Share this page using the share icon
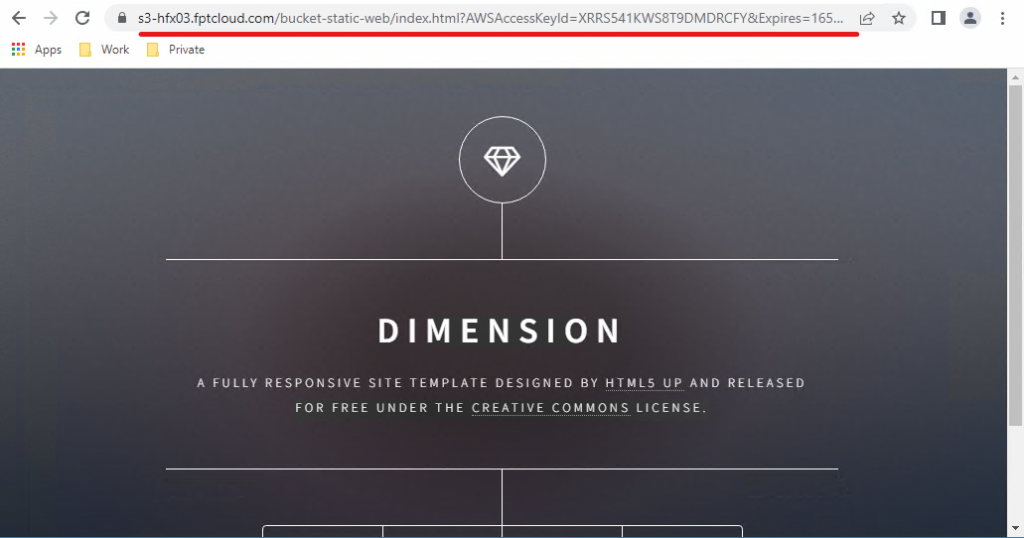Screen dimensions: 1024x538 (867, 18)
